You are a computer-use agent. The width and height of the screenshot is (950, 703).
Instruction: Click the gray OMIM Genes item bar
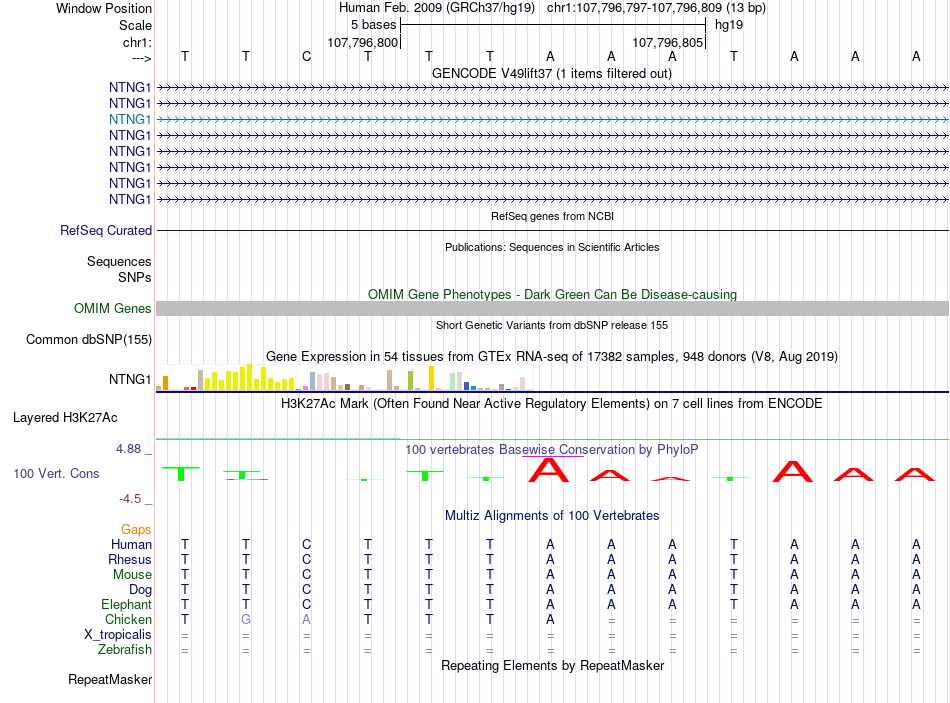tap(552, 308)
